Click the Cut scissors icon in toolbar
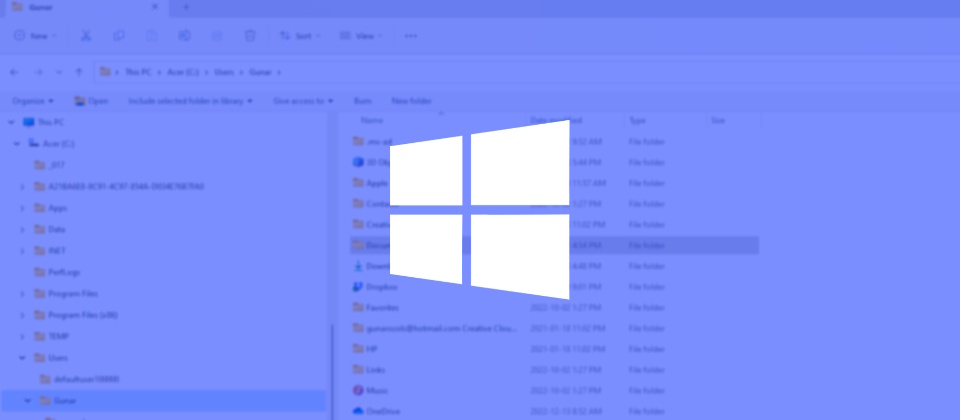This screenshot has height=420, width=960. [x=86, y=36]
